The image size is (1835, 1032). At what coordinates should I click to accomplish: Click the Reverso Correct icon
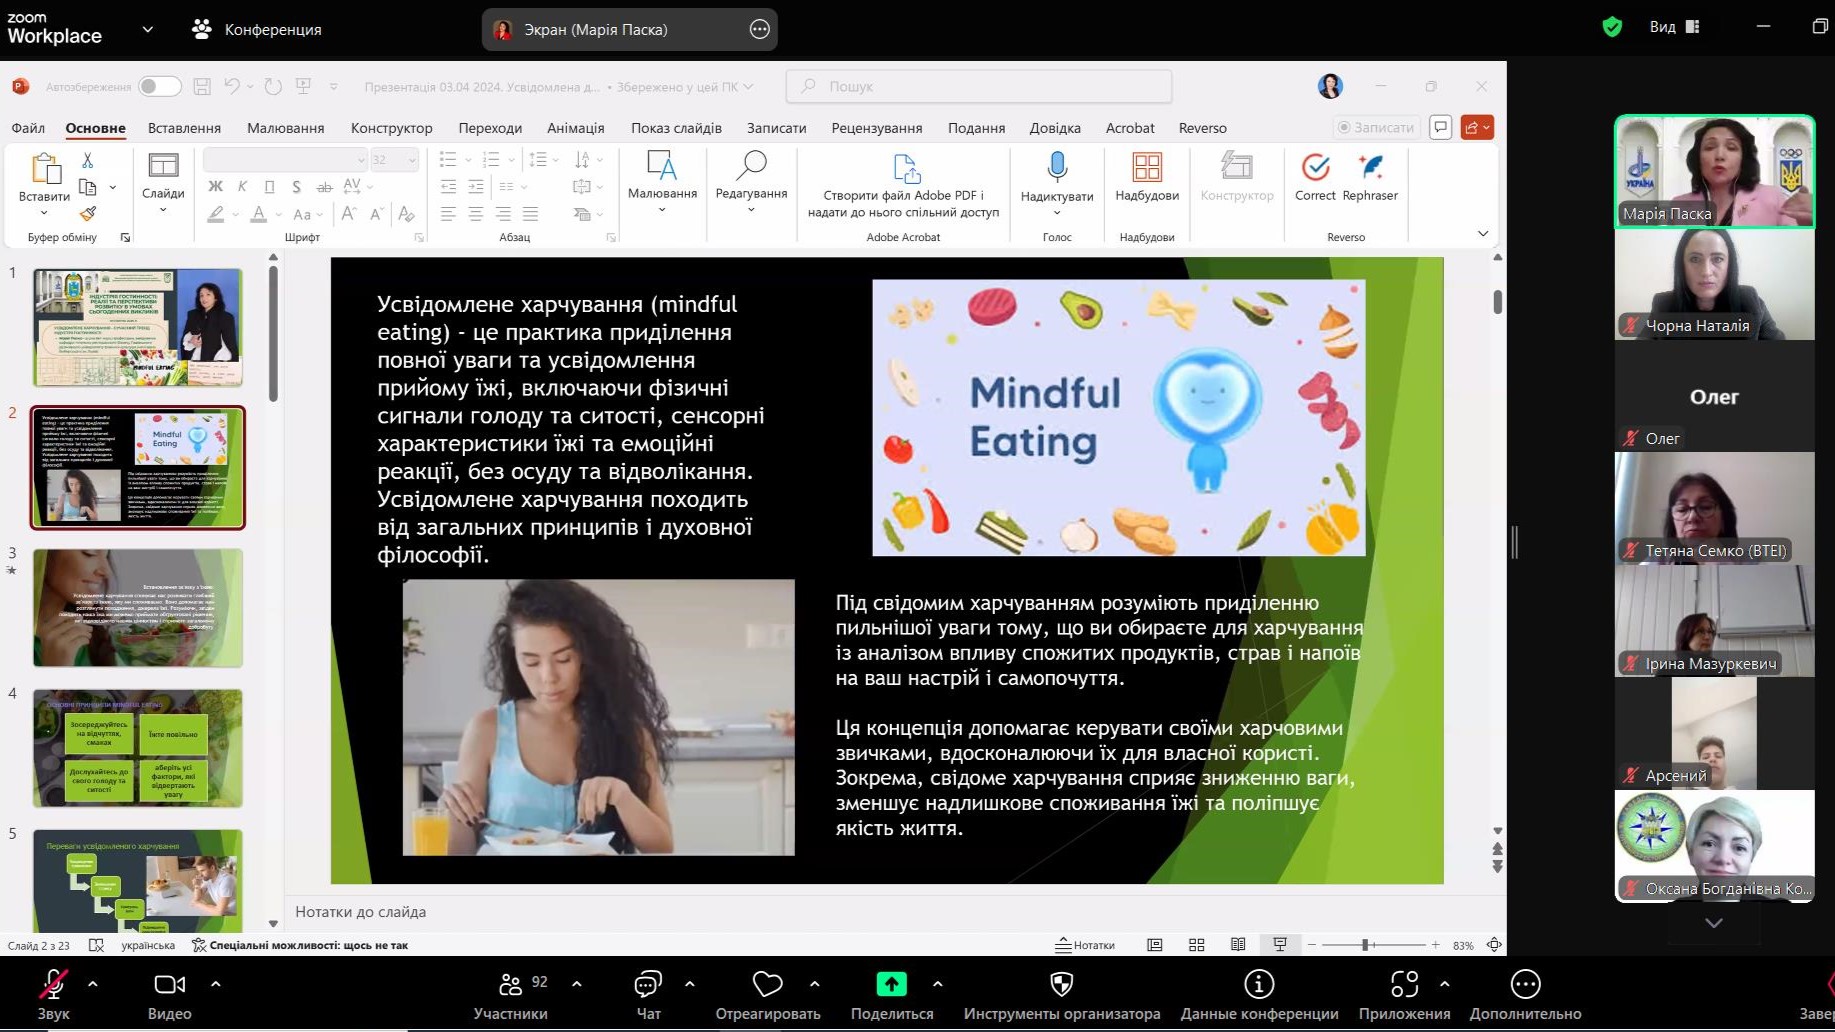(x=1314, y=167)
